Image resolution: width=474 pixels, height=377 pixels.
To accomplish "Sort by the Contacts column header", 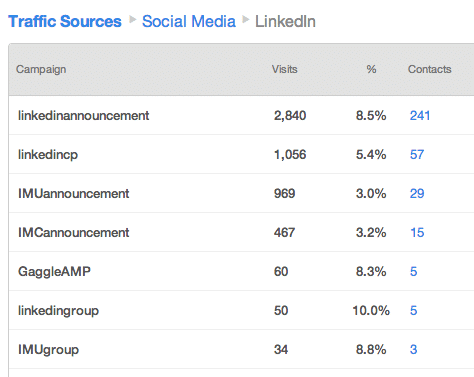I will pyautogui.click(x=429, y=69).
